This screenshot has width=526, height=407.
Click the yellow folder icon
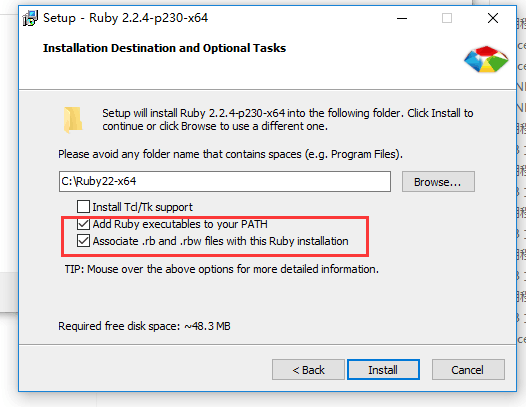[73, 120]
